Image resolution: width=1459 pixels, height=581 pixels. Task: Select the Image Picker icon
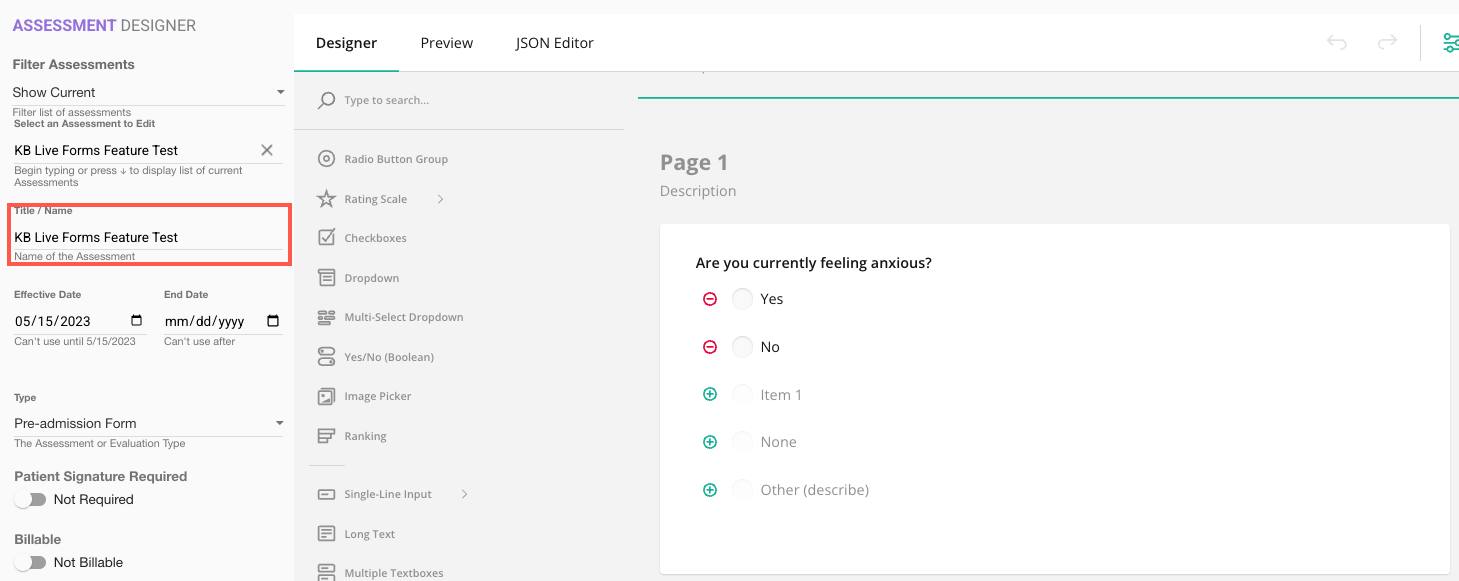326,397
